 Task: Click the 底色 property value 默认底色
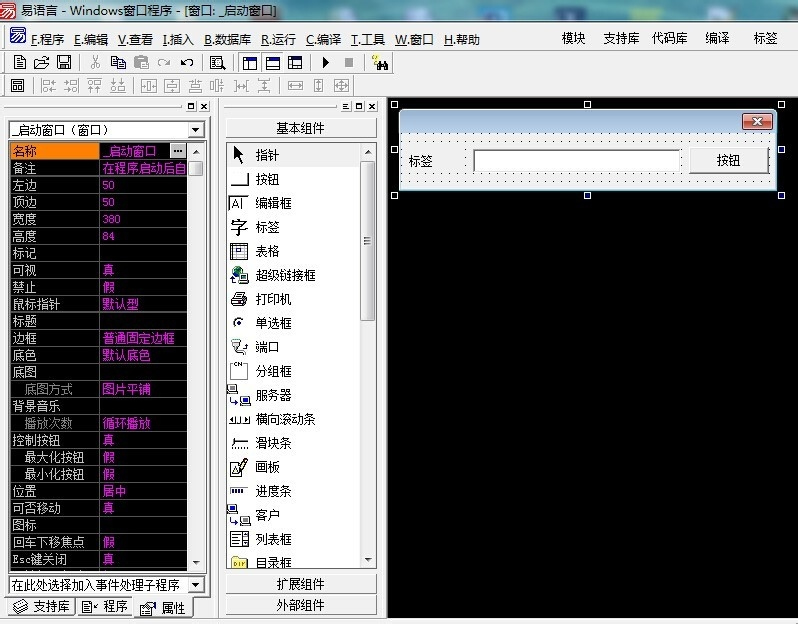click(143, 355)
